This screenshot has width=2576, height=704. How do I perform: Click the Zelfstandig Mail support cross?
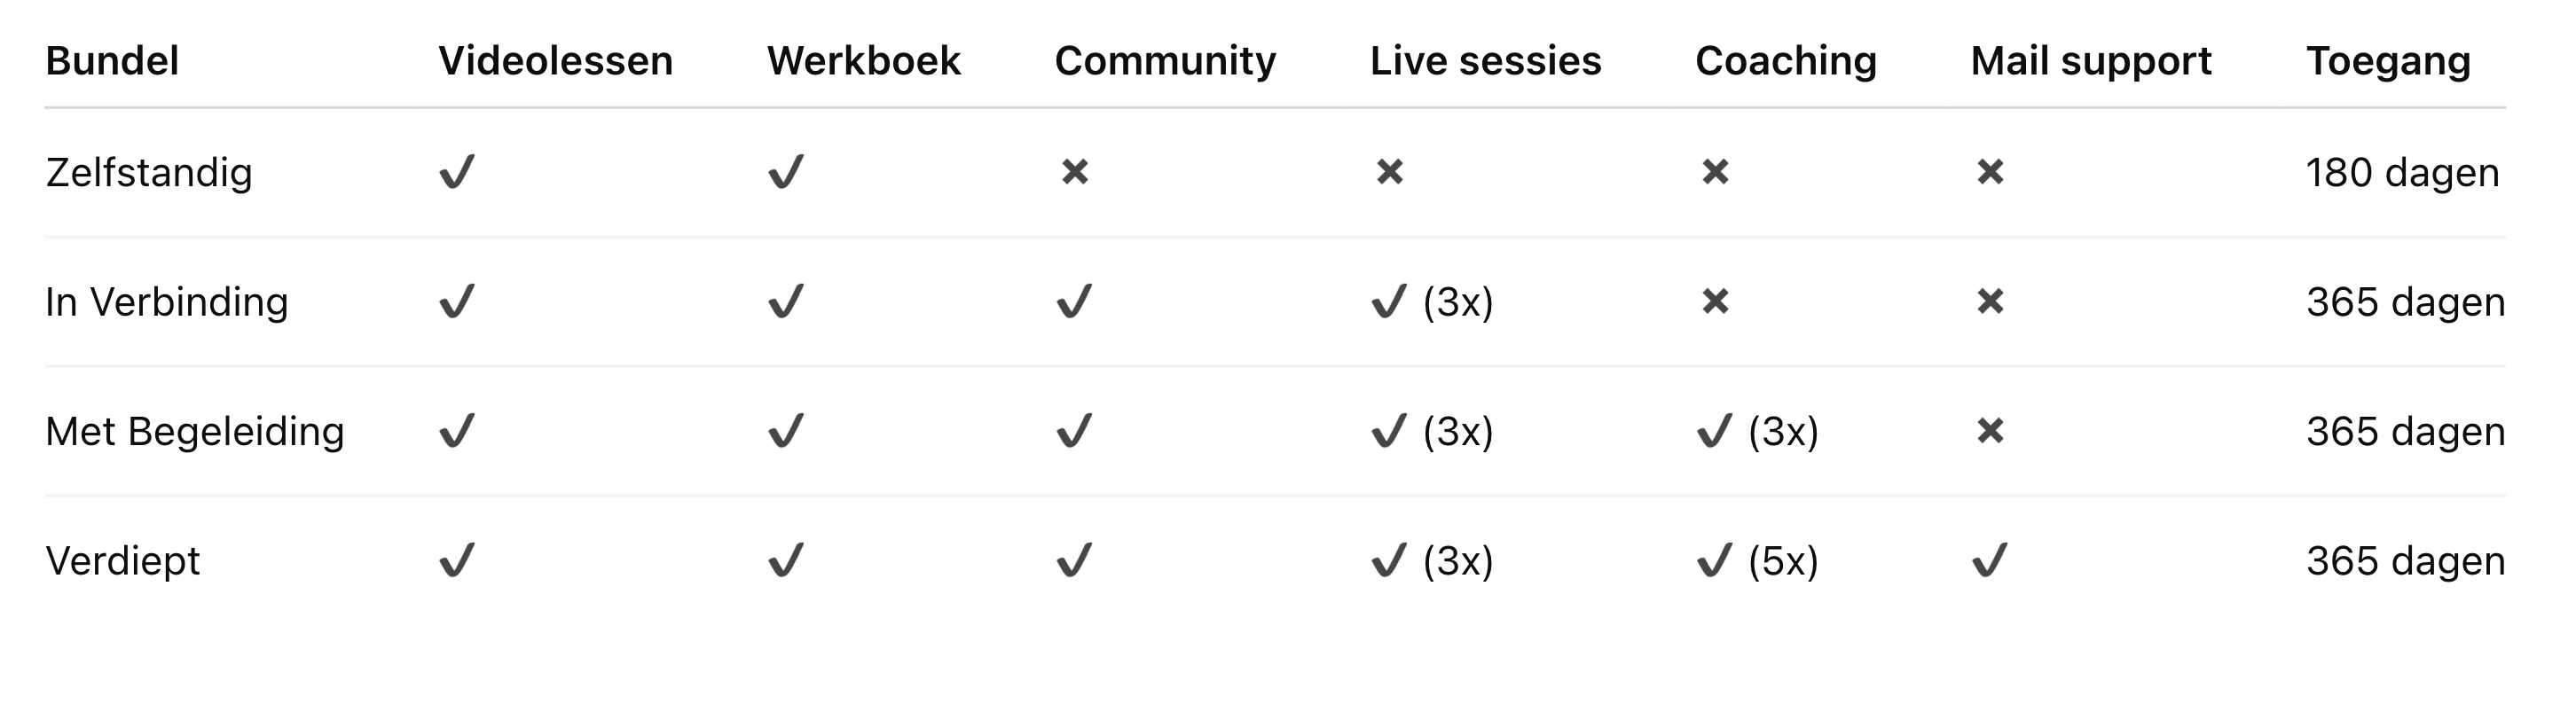pos(1990,172)
